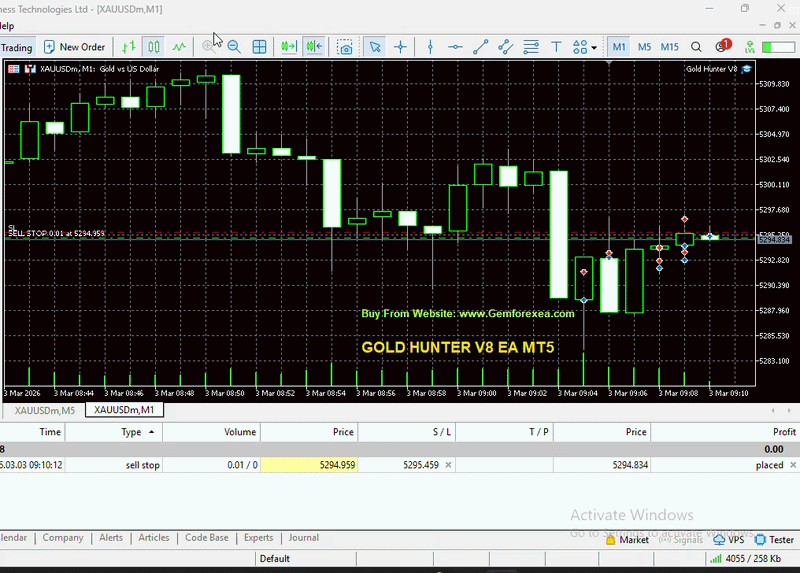Viewport: 800px width, 573px height.
Task: Click order price cell 5294.959
Action: click(309, 465)
